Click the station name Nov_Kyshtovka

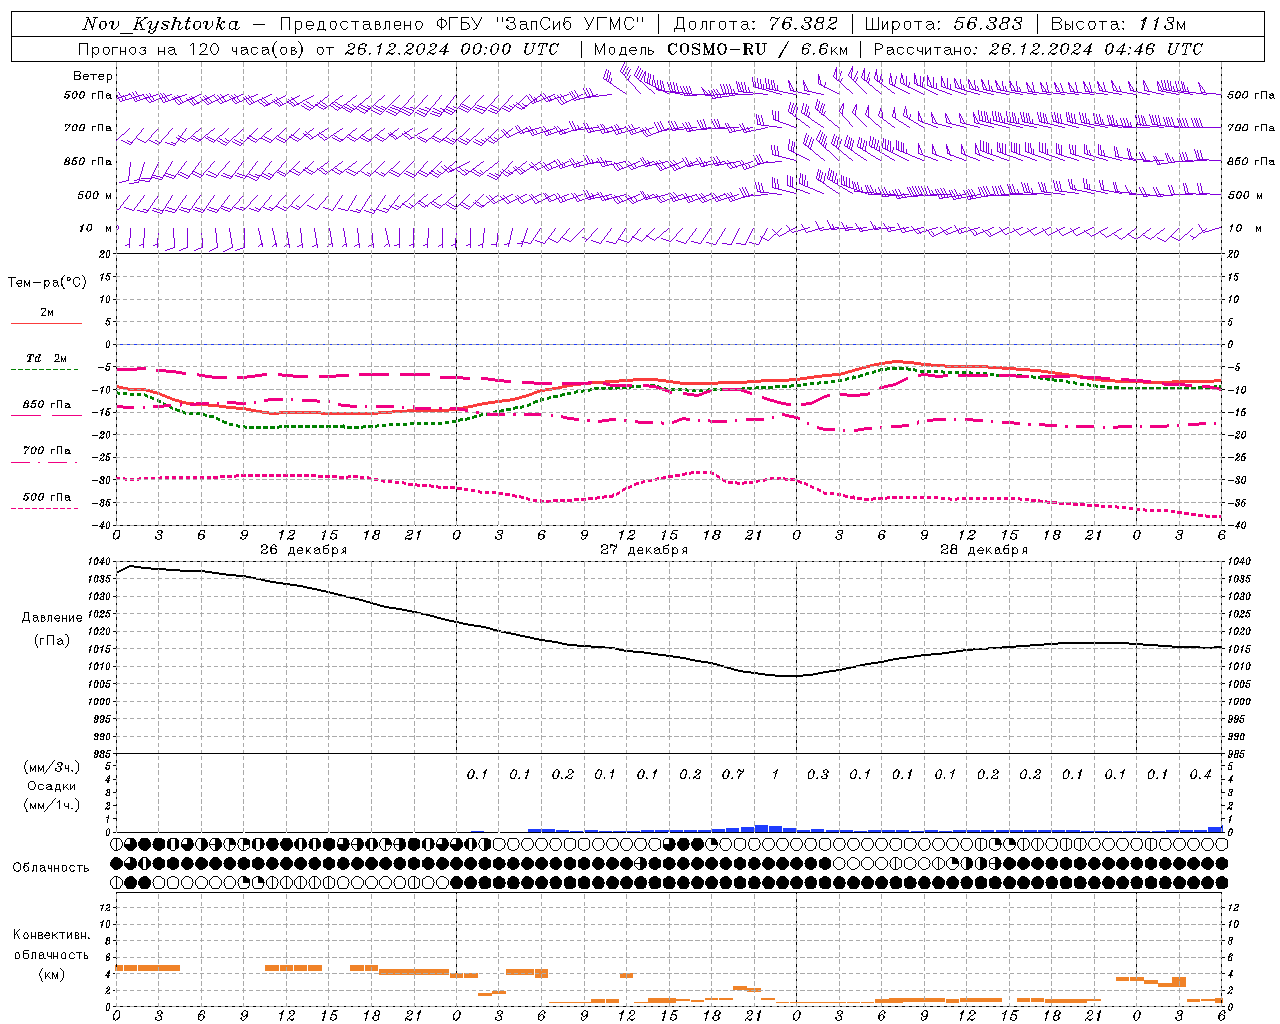coord(161,24)
